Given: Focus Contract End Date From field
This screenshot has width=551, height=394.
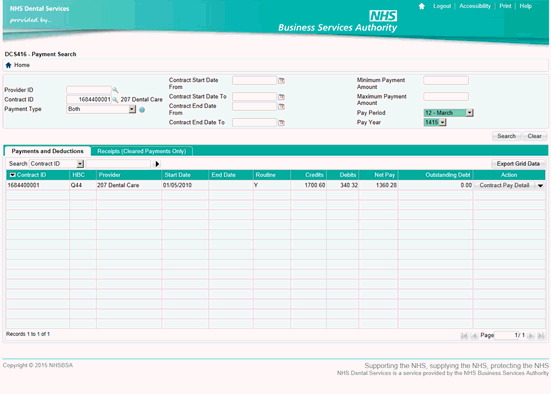Looking at the screenshot, I should click(254, 106).
